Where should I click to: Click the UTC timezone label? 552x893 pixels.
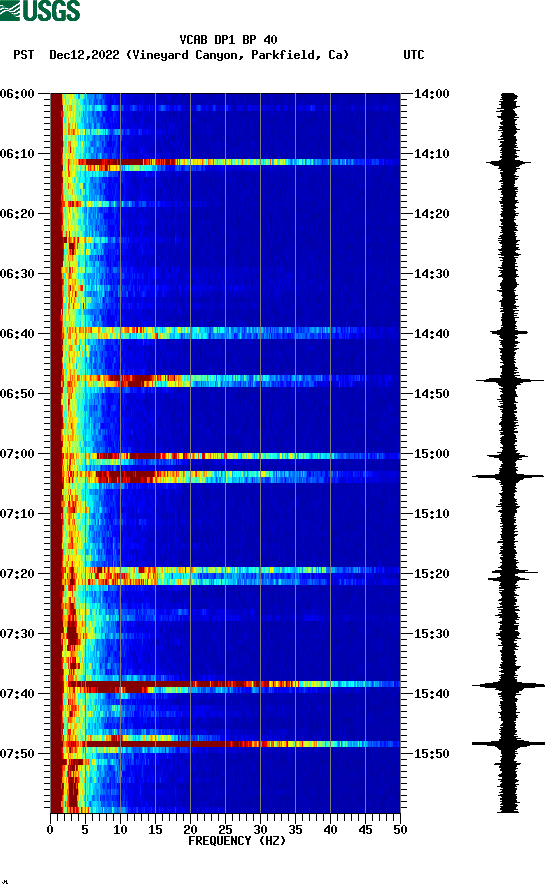pos(414,55)
